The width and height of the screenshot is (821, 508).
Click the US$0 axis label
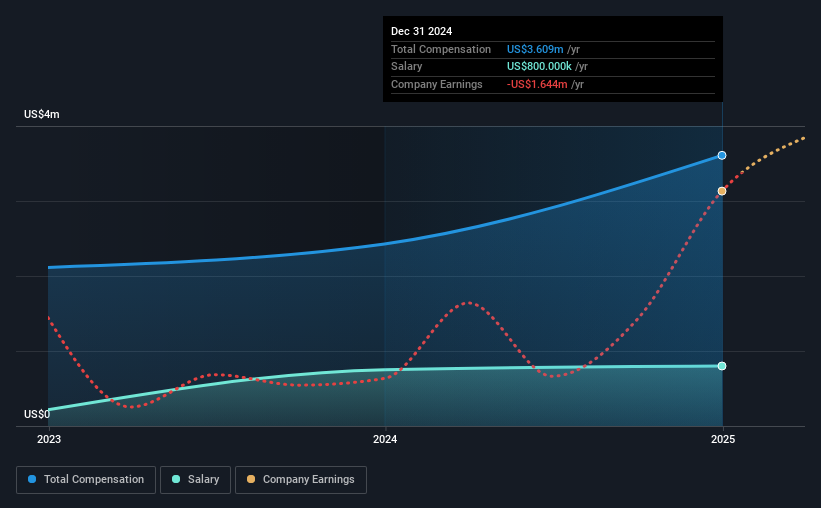37,414
